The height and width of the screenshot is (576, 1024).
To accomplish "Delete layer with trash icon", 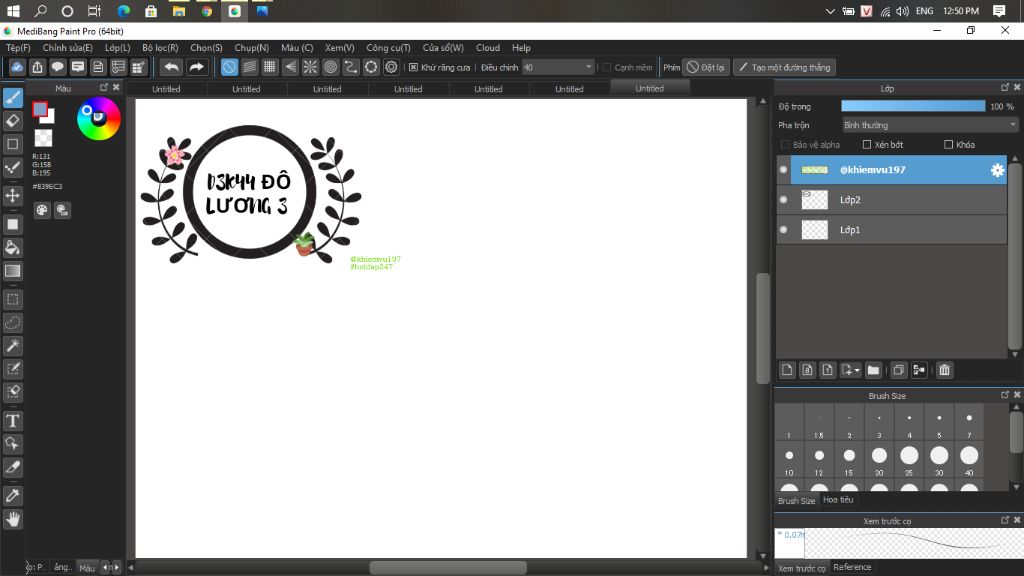I will pyautogui.click(x=944, y=370).
